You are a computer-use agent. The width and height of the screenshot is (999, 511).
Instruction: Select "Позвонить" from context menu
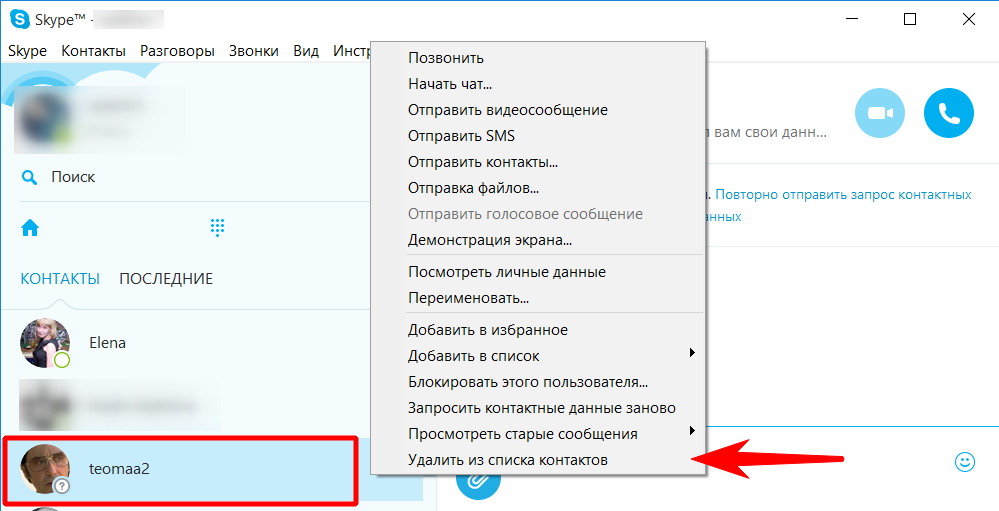click(445, 58)
